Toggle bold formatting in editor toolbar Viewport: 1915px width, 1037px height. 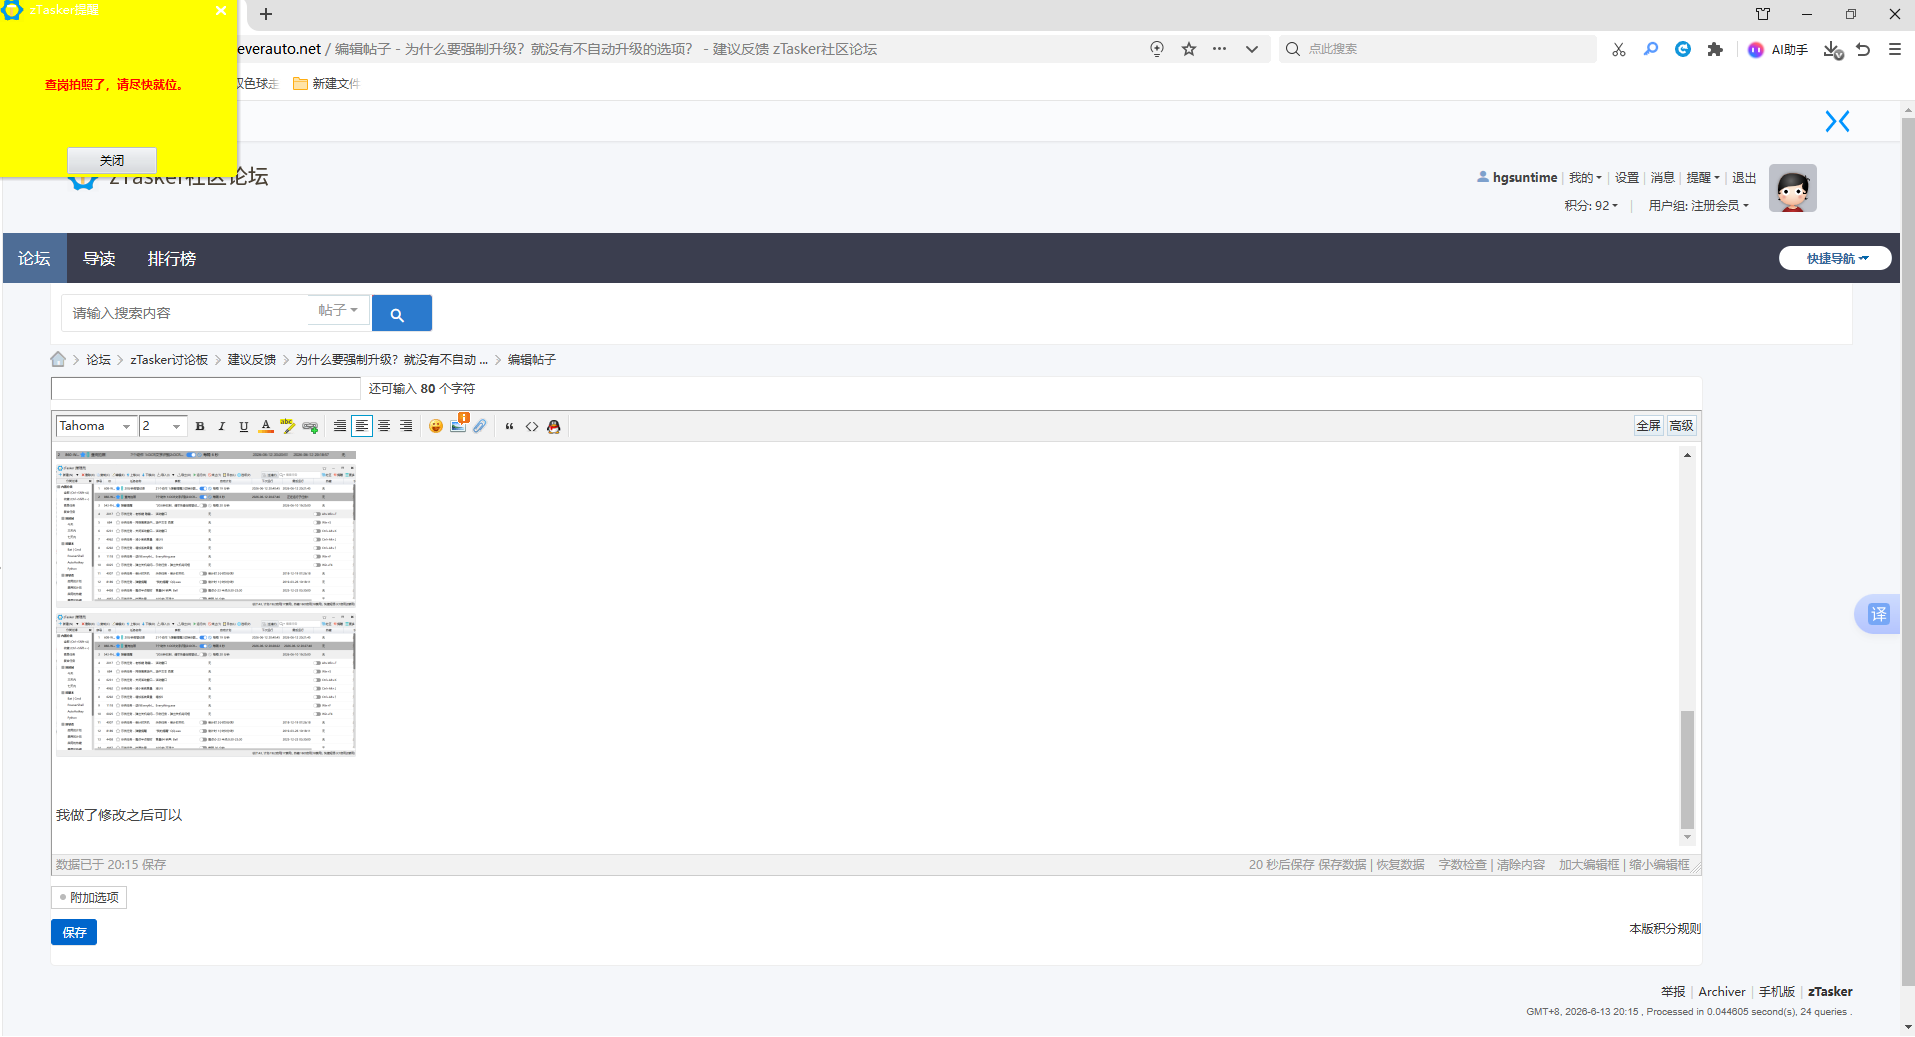(x=200, y=426)
